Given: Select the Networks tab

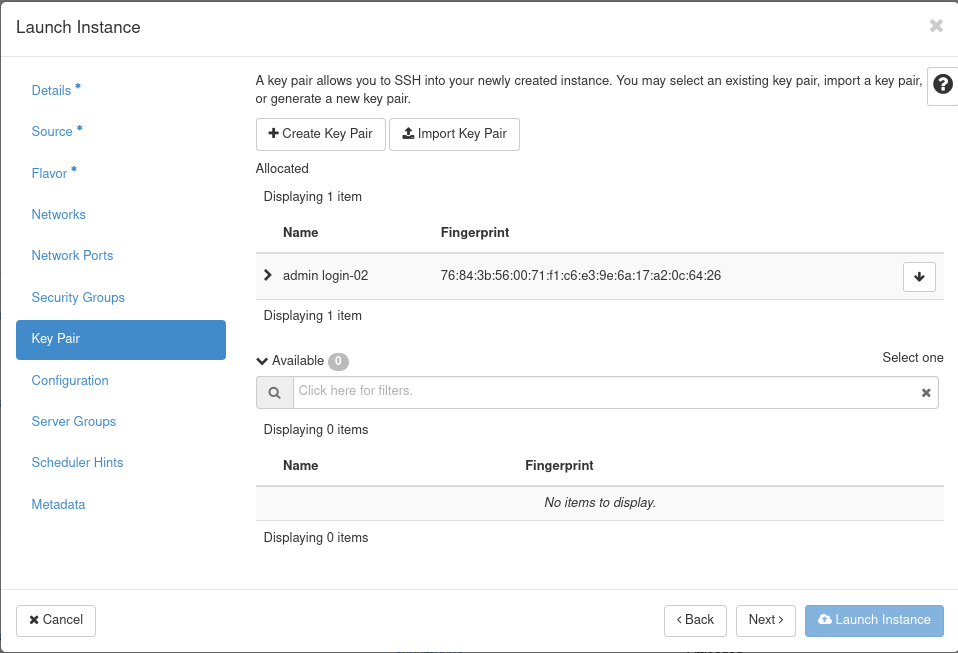Looking at the screenshot, I should pyautogui.click(x=58, y=215).
